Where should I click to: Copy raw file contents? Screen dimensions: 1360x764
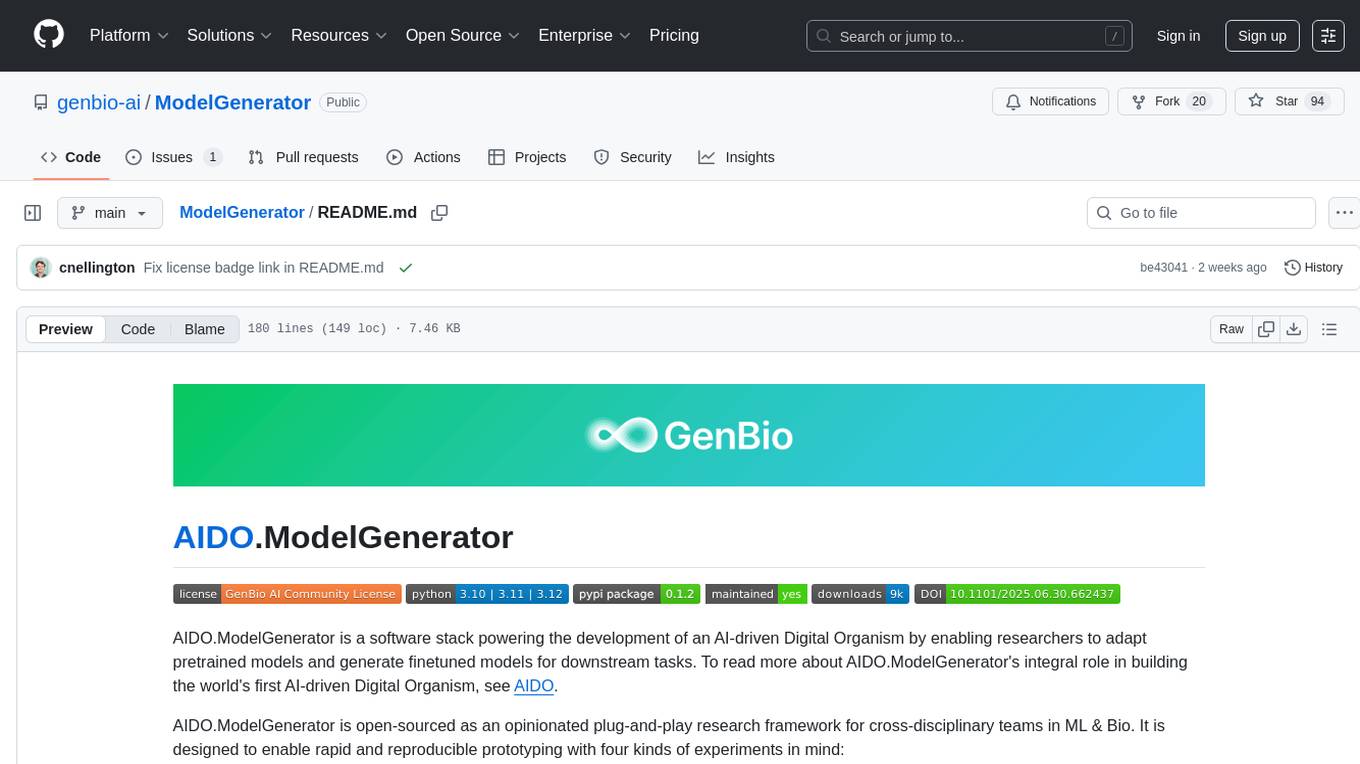pyautogui.click(x=1266, y=329)
